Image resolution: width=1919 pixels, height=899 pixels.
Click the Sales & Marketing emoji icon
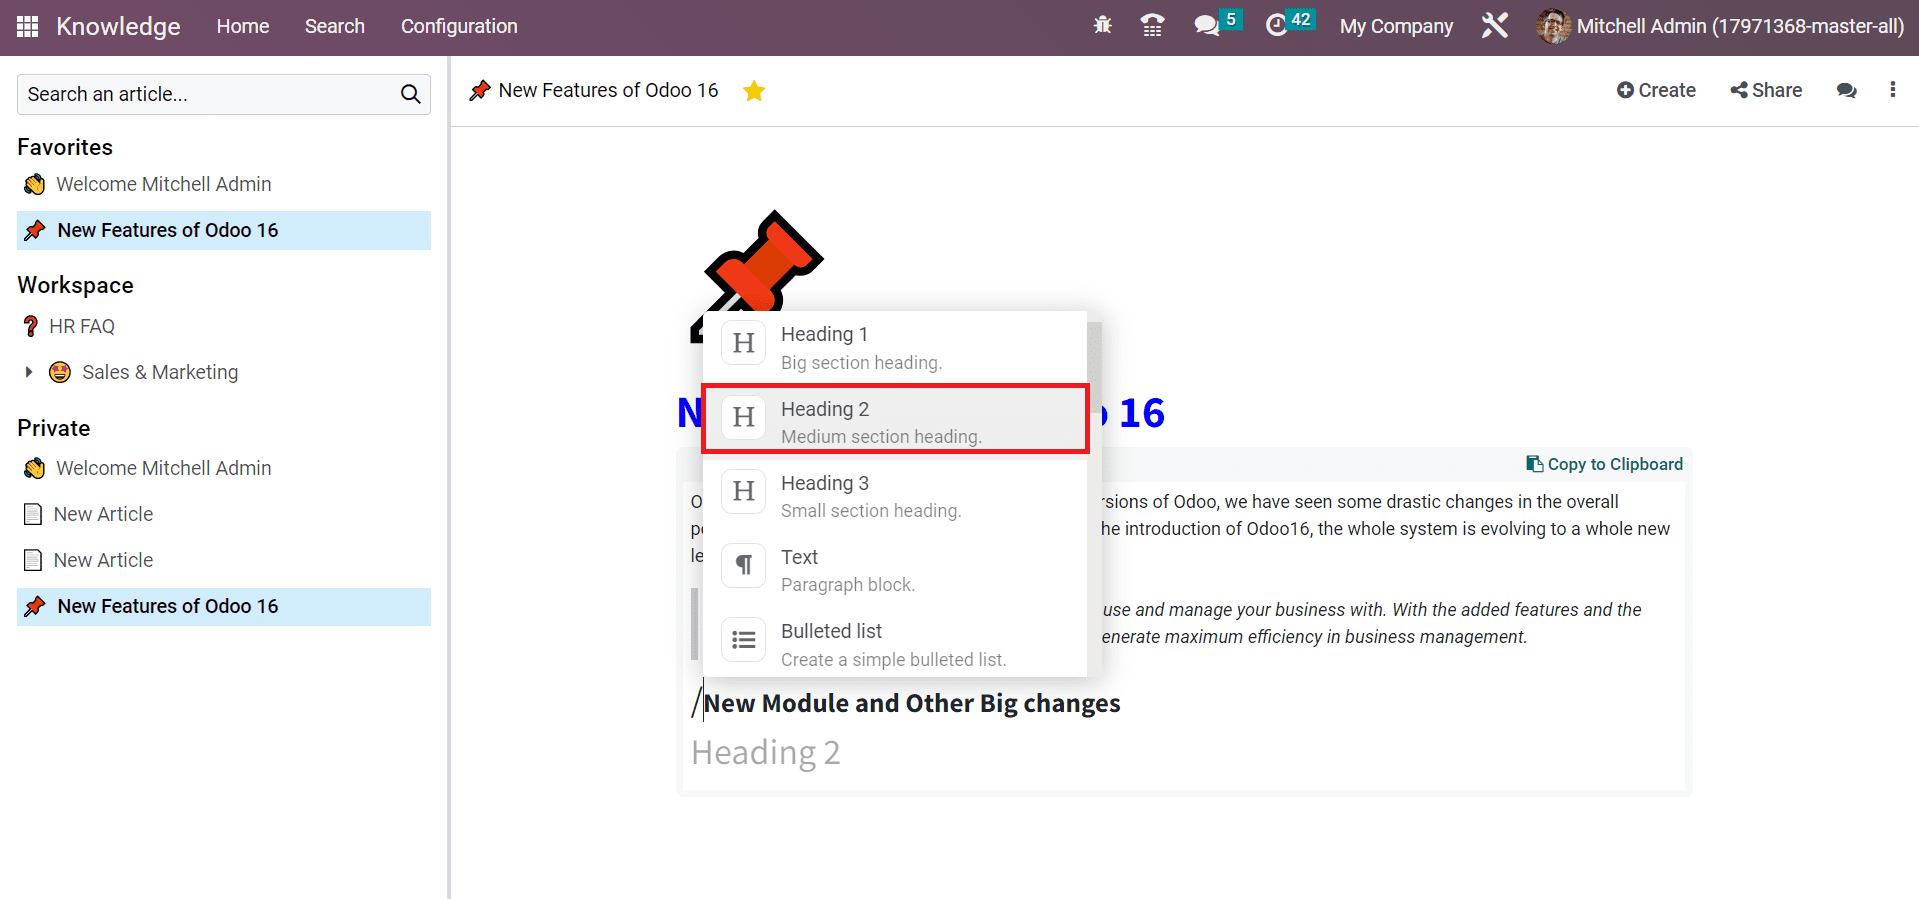tap(60, 372)
